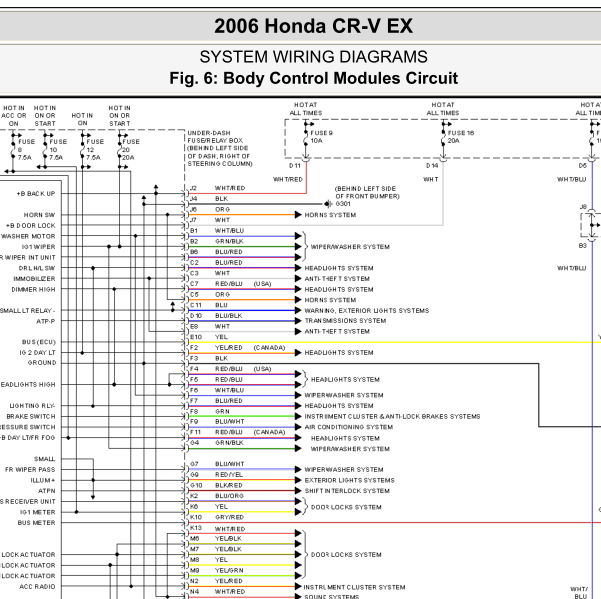601x599 pixels.
Task: Click the "BRAKE SWITCH" terminal label
Action: click(31, 416)
